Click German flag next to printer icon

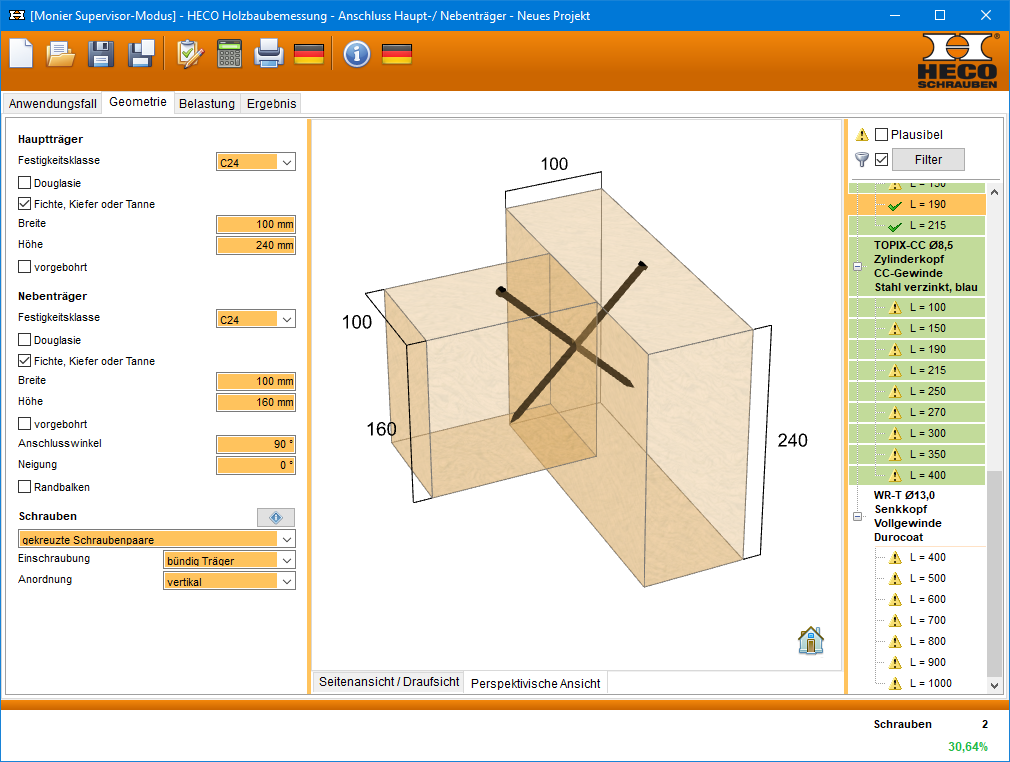point(309,54)
